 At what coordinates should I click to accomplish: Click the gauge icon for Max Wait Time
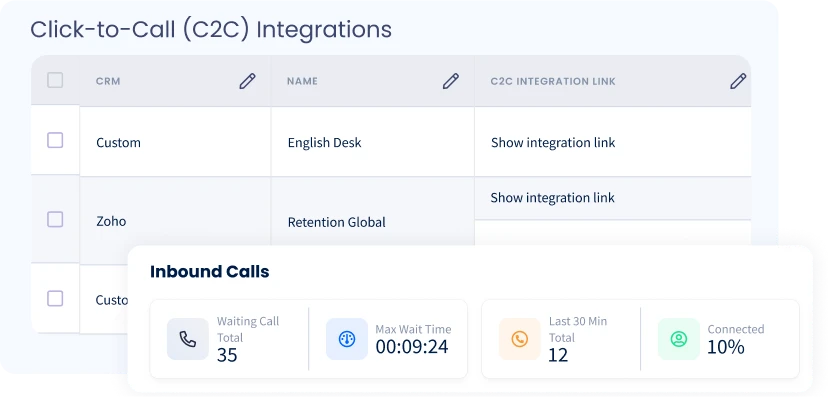[x=346, y=339]
